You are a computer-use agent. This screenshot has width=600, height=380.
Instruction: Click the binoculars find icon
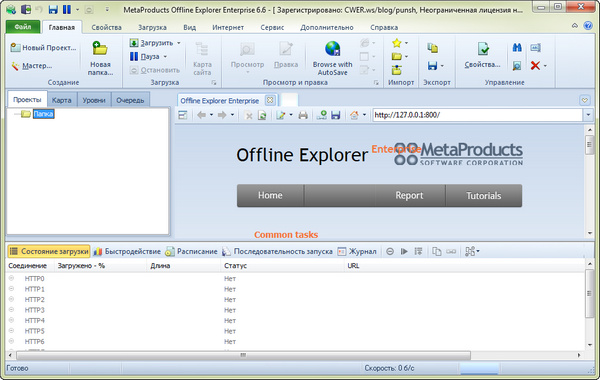[x=517, y=47]
